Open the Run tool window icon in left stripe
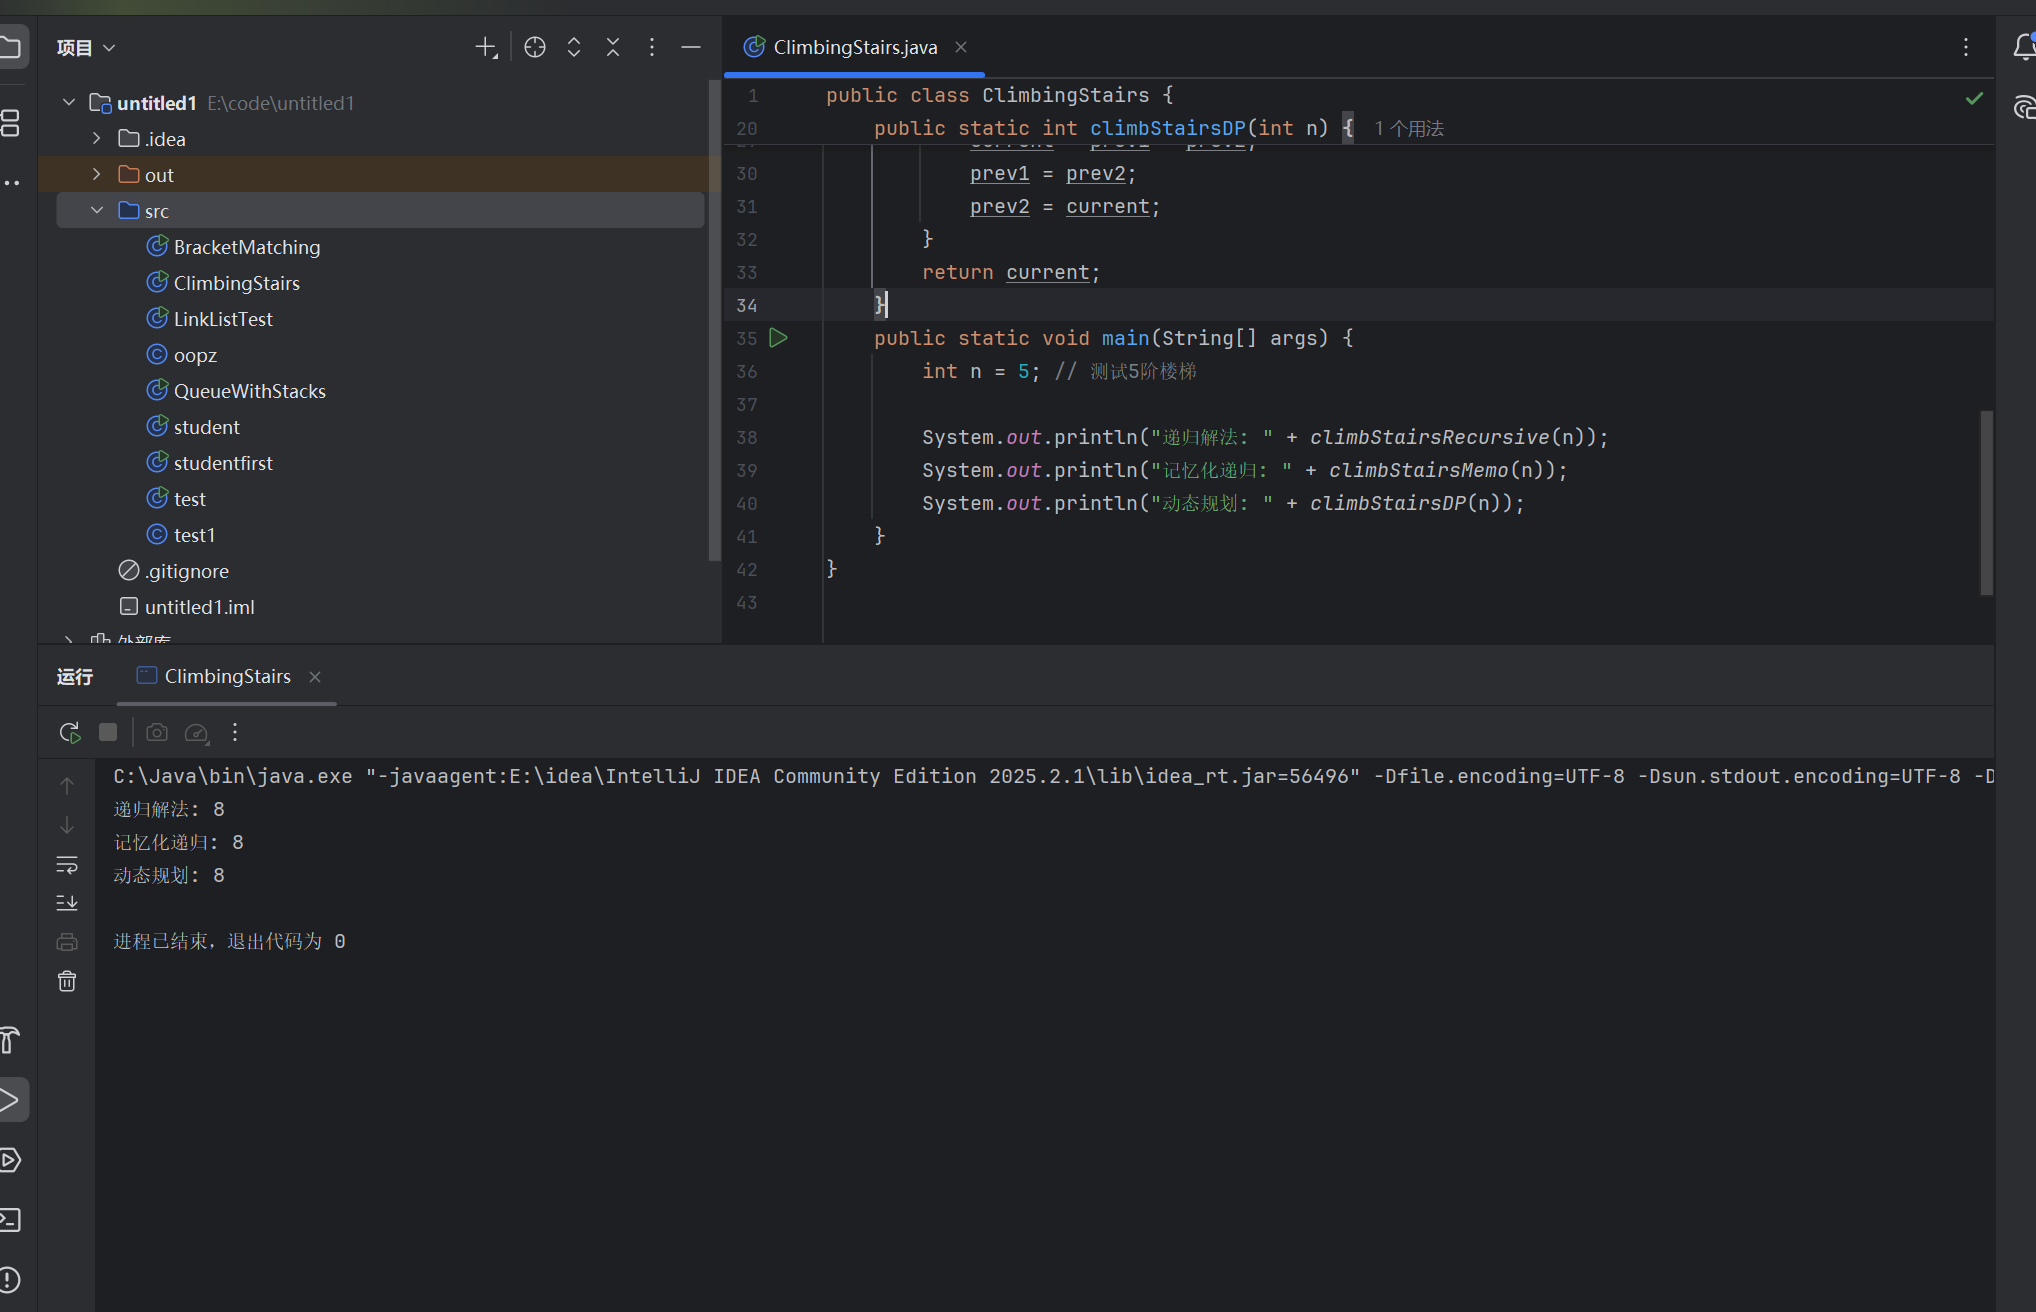This screenshot has height=1312, width=2036. pyautogui.click(x=12, y=1100)
